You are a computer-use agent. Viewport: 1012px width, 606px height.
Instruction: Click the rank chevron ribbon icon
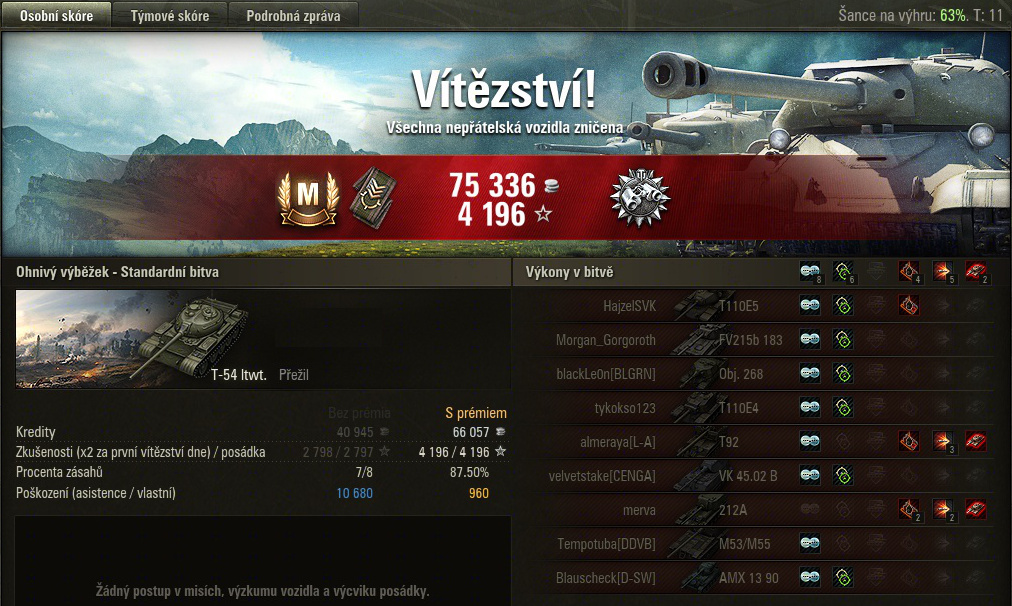[373, 197]
